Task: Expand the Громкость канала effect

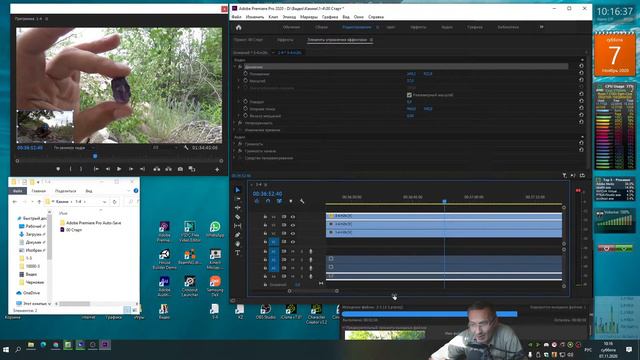Action: (x=235, y=151)
